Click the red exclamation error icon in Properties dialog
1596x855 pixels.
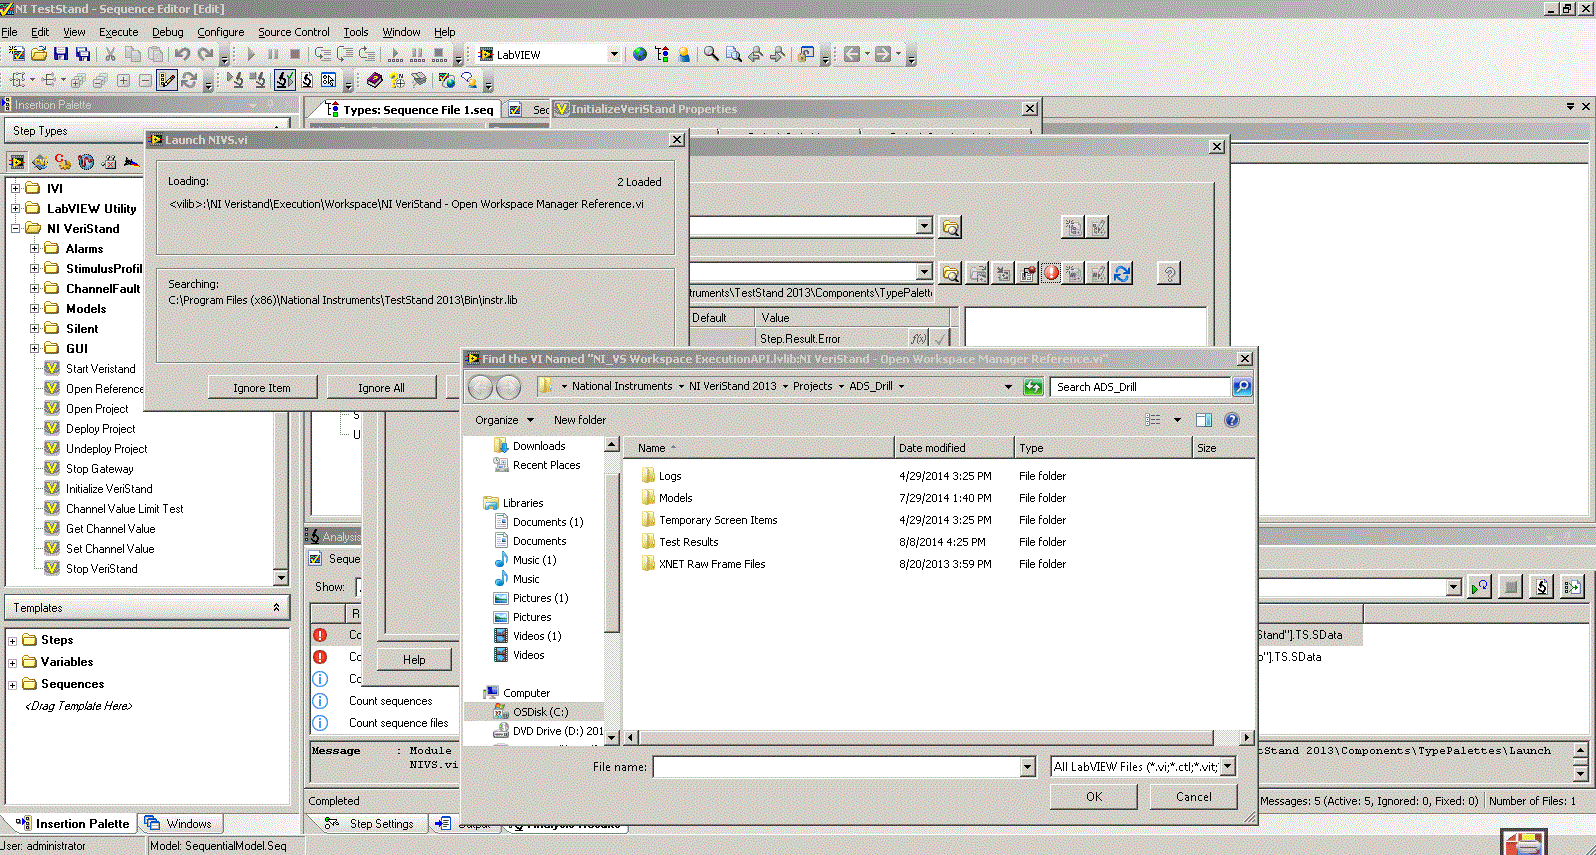click(x=1051, y=273)
